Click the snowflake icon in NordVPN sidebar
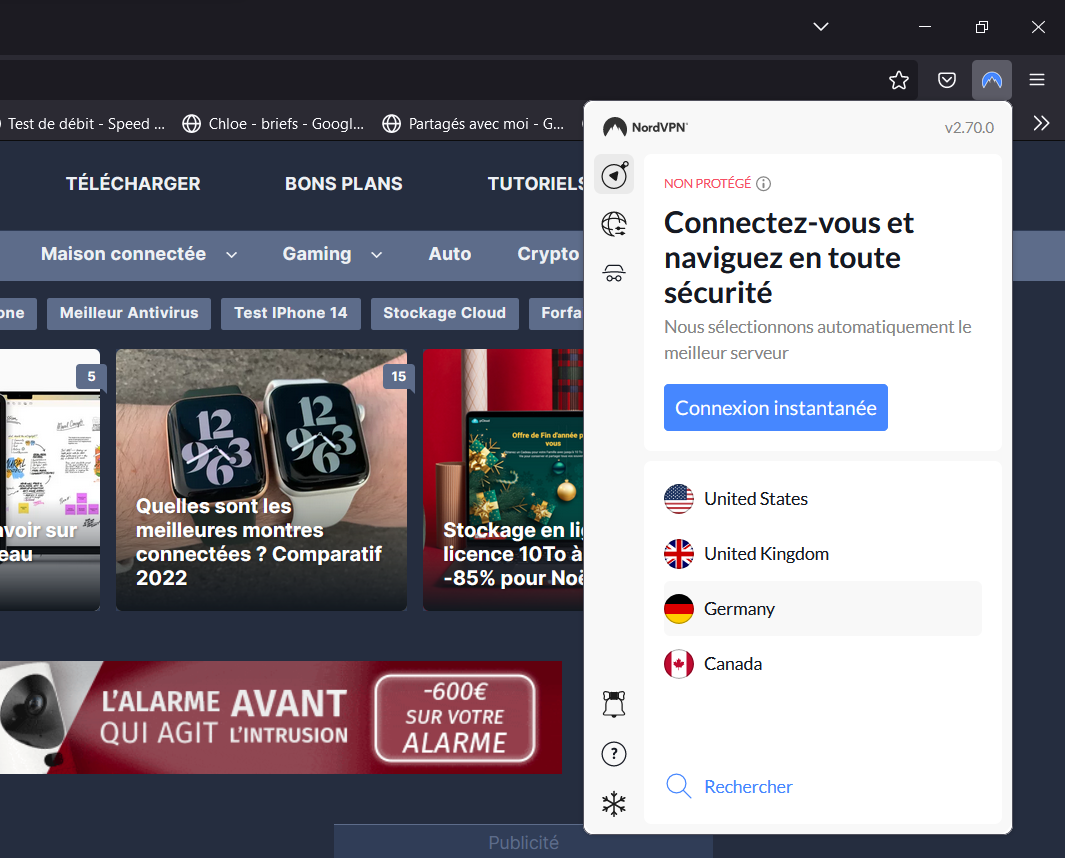The height and width of the screenshot is (858, 1065). point(614,804)
